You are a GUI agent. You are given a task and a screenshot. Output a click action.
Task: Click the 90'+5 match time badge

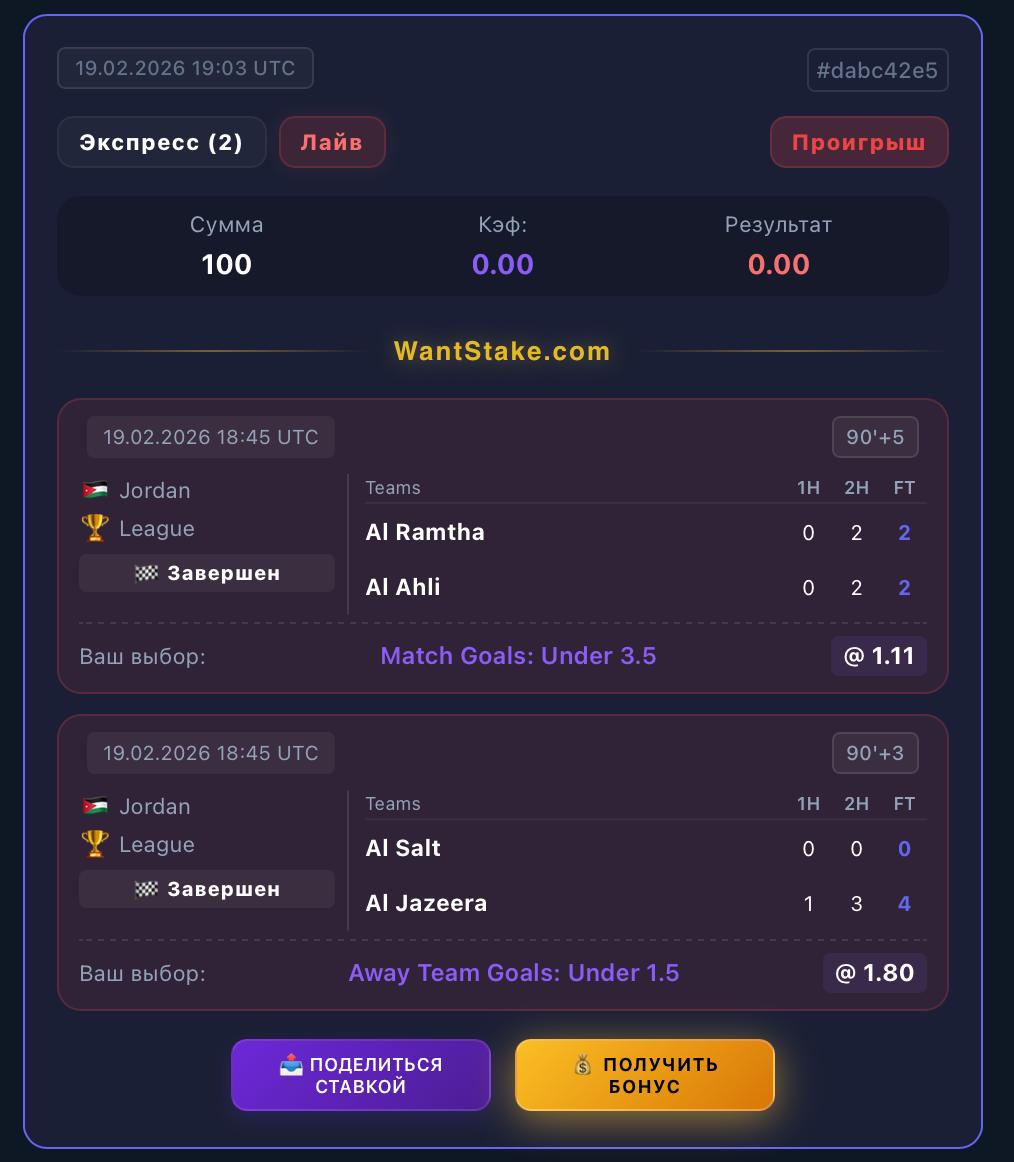[875, 437]
